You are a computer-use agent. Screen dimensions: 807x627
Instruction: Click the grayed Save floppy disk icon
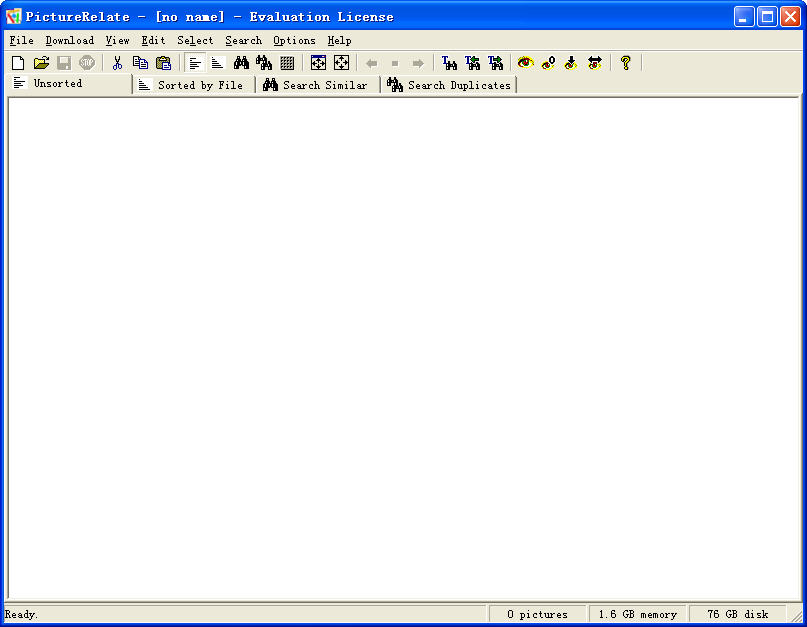coord(64,63)
